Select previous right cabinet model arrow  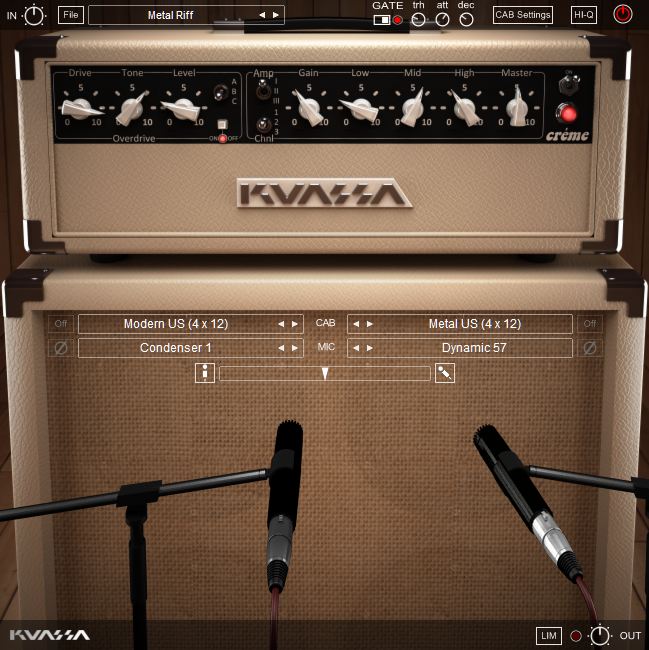point(356,324)
